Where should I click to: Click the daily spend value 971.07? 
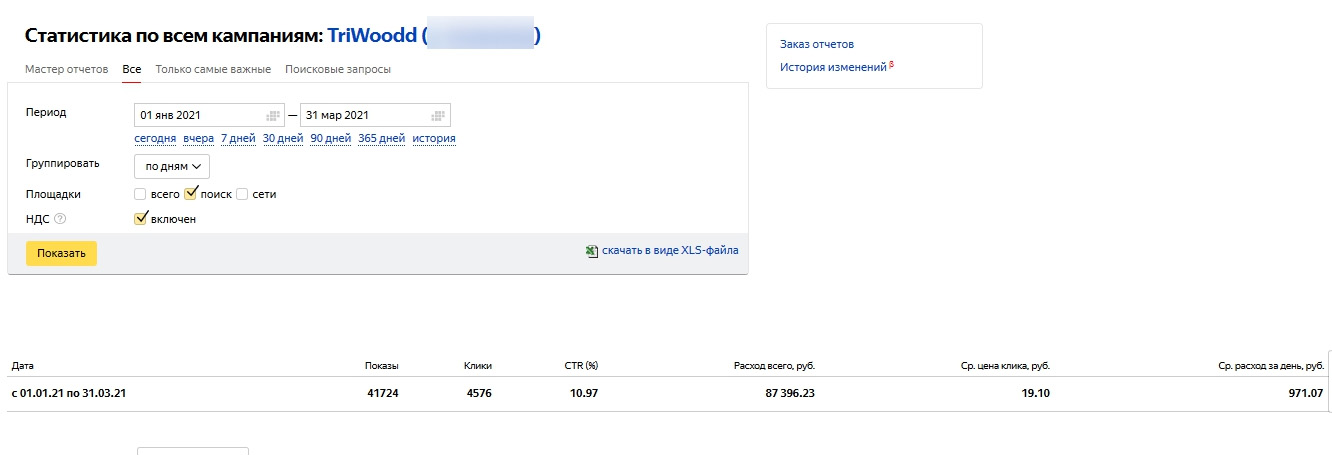tap(1305, 394)
